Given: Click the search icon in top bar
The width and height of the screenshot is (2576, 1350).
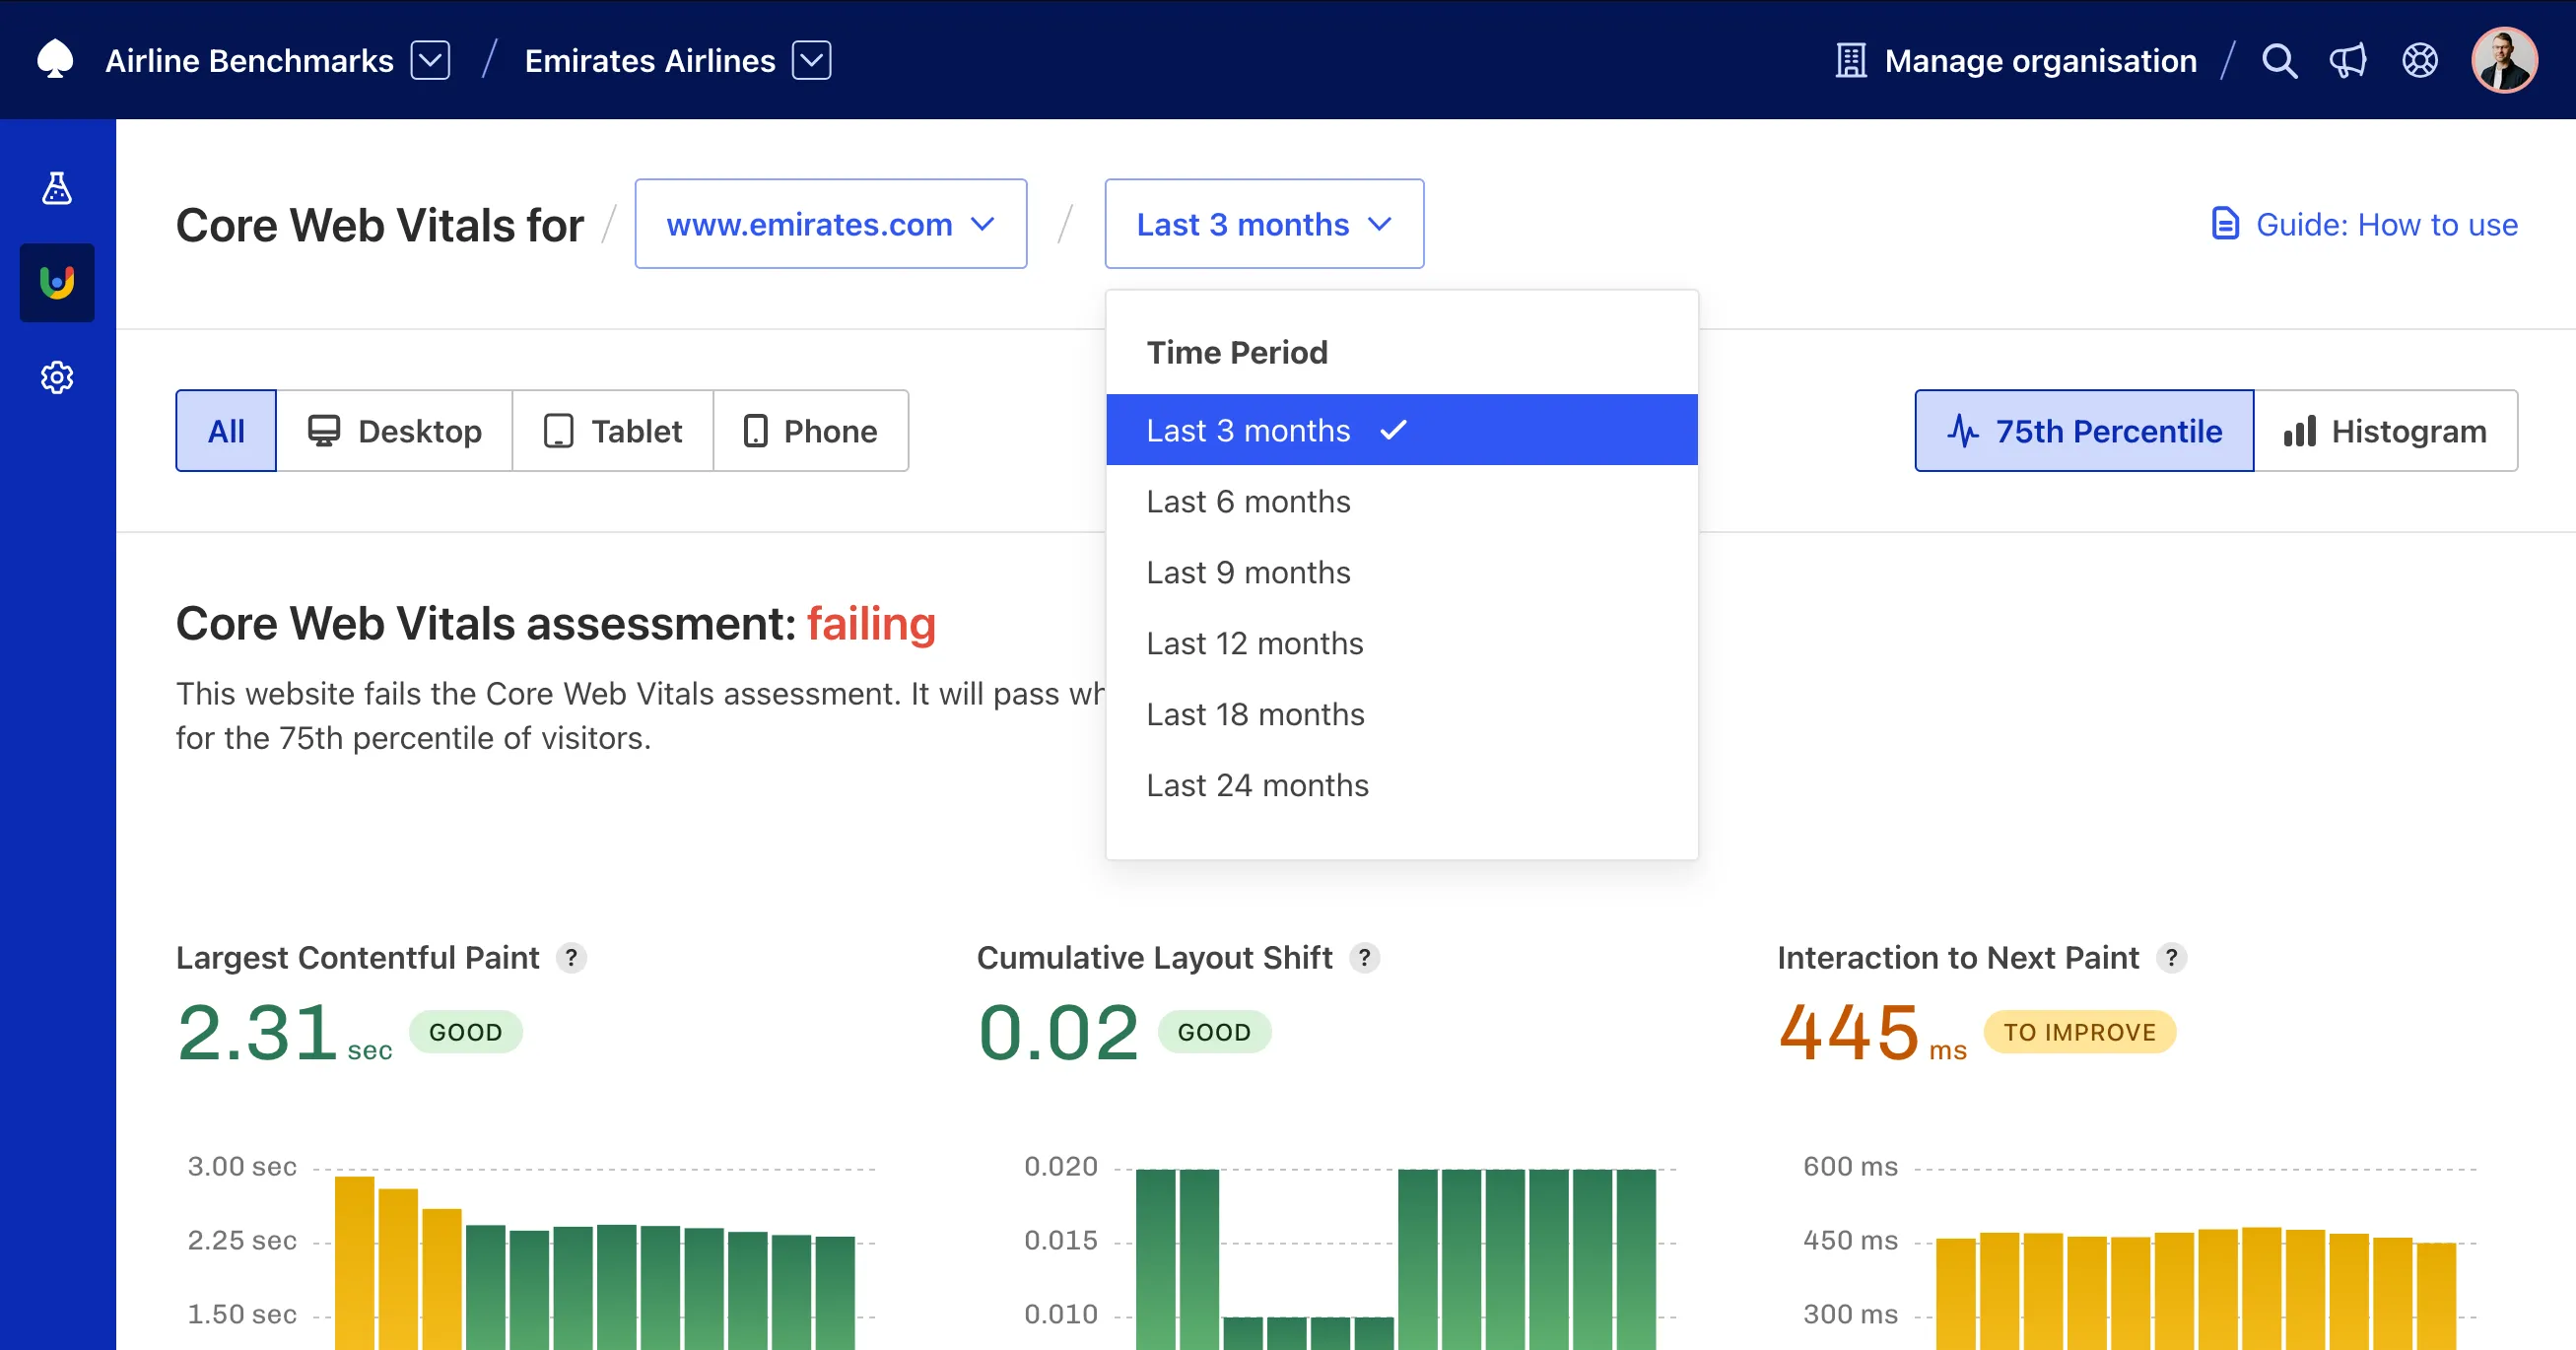Looking at the screenshot, I should pyautogui.click(x=2280, y=60).
